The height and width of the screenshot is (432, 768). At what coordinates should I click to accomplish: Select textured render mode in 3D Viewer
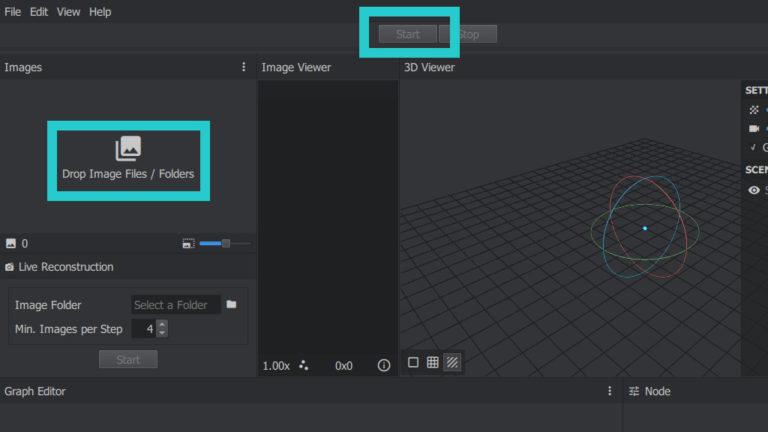pos(452,362)
